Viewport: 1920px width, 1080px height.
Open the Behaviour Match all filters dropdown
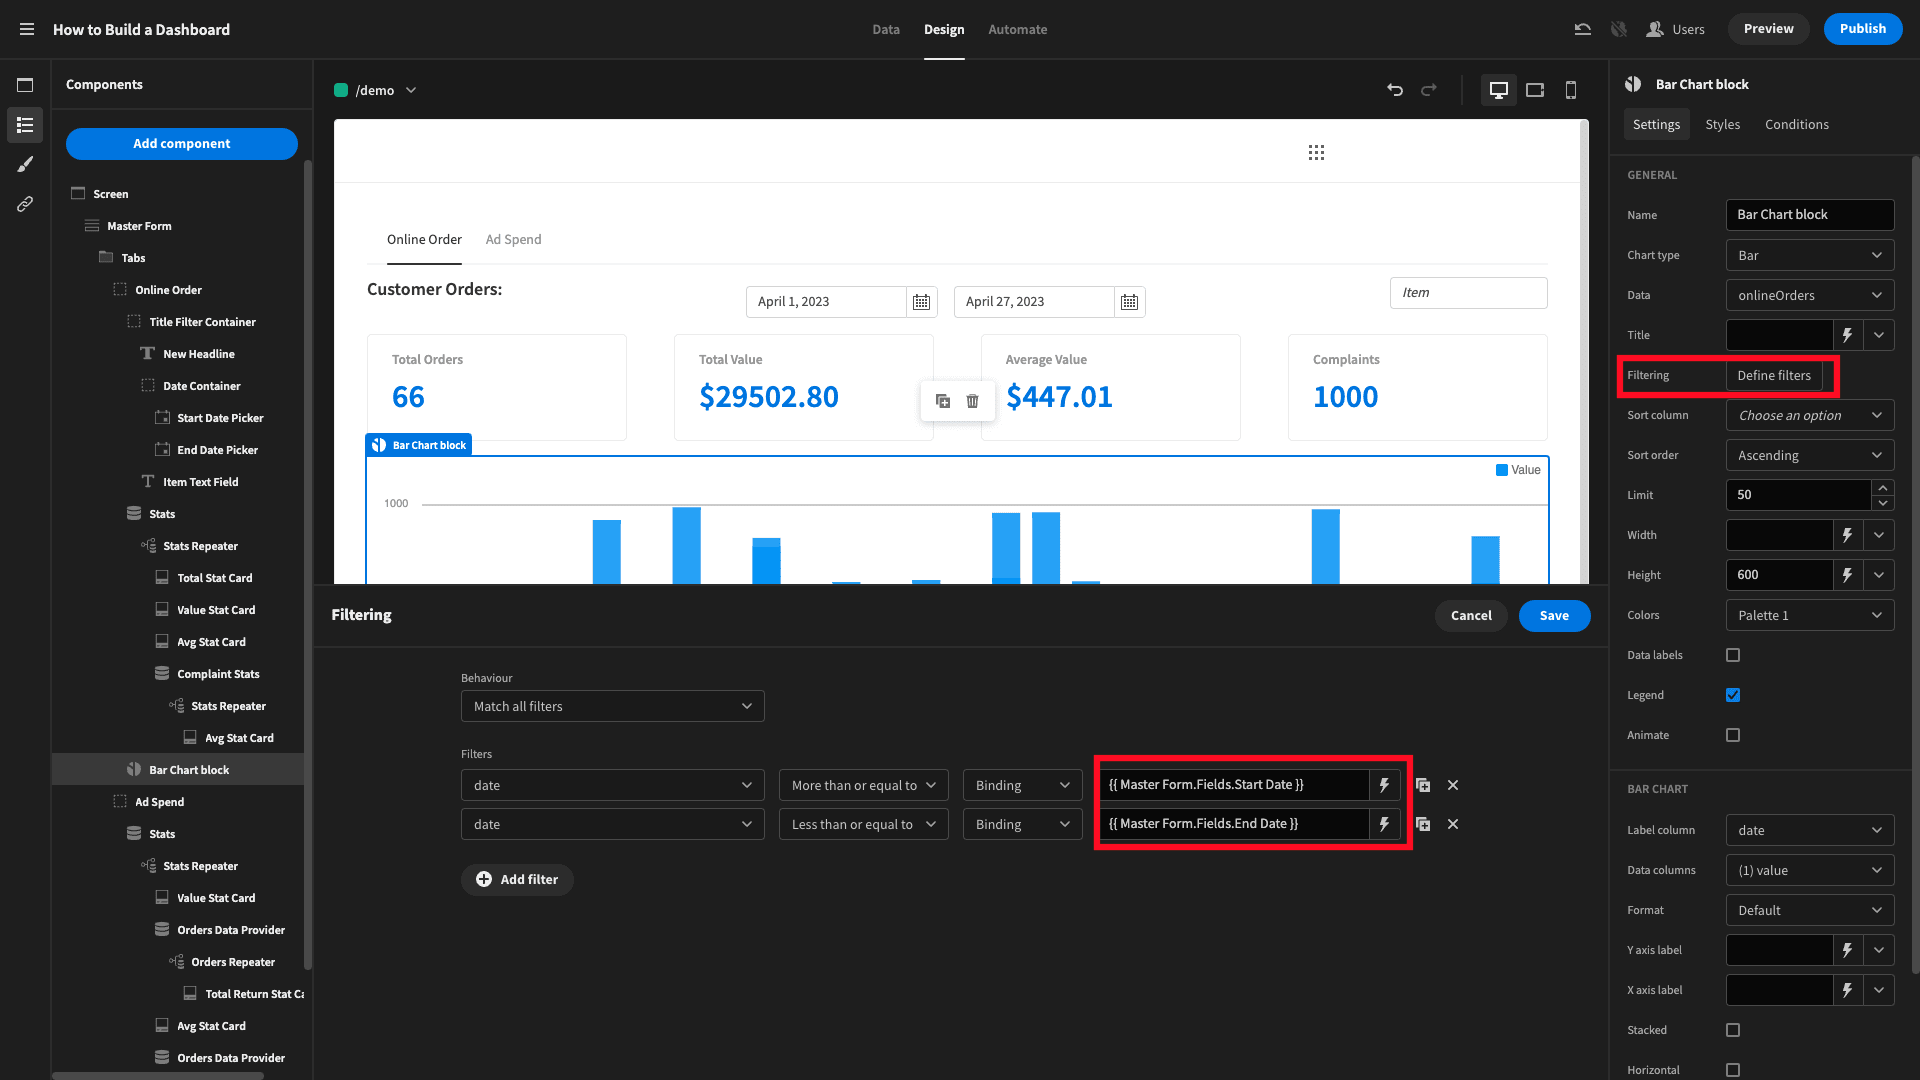pos(613,706)
